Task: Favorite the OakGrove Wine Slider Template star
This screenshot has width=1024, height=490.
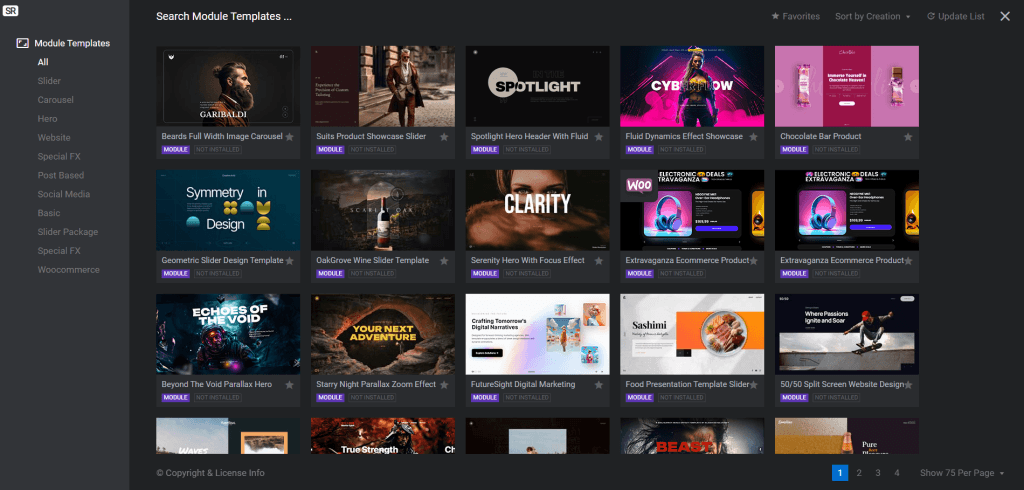Action: pyautogui.click(x=444, y=261)
